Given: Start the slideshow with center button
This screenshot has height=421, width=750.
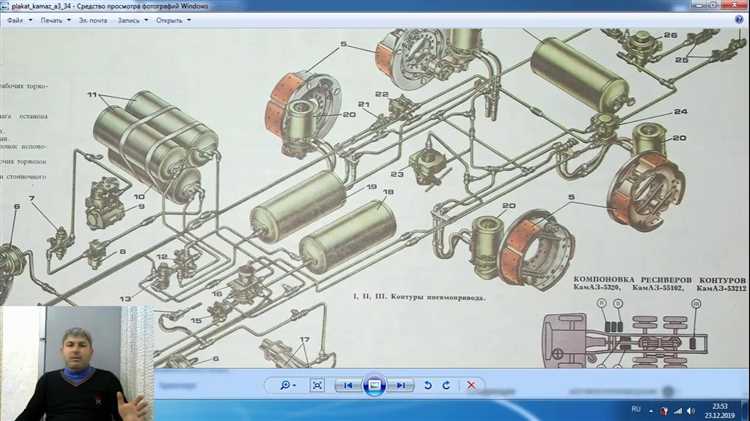Looking at the screenshot, I should pyautogui.click(x=374, y=385).
